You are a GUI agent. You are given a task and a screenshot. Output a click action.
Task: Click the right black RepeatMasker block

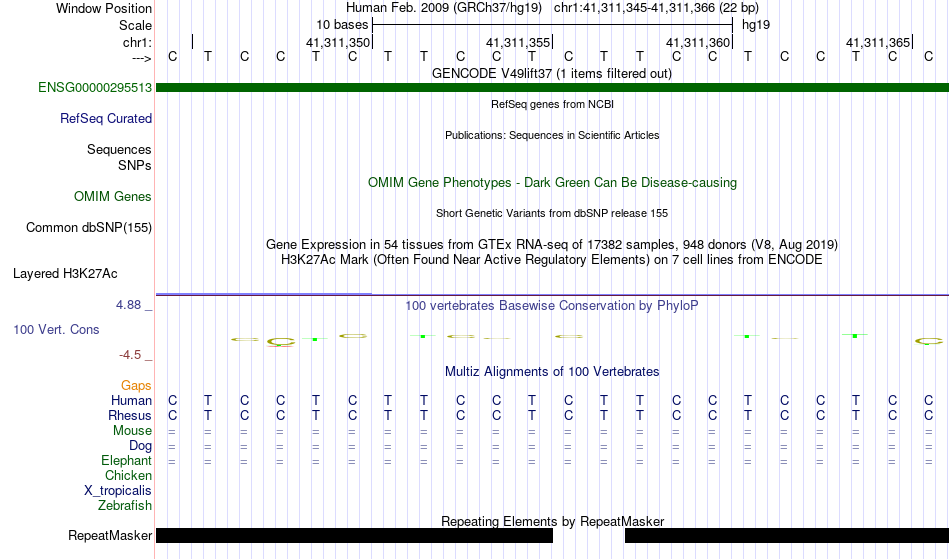click(787, 535)
